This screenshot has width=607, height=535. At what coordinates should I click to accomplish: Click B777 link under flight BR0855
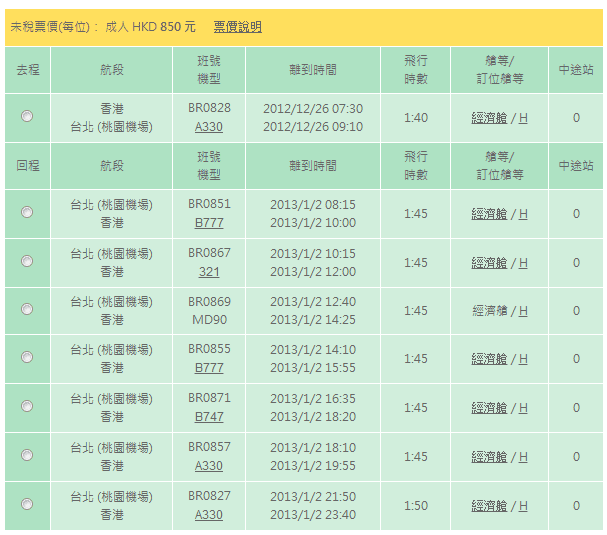point(209,368)
